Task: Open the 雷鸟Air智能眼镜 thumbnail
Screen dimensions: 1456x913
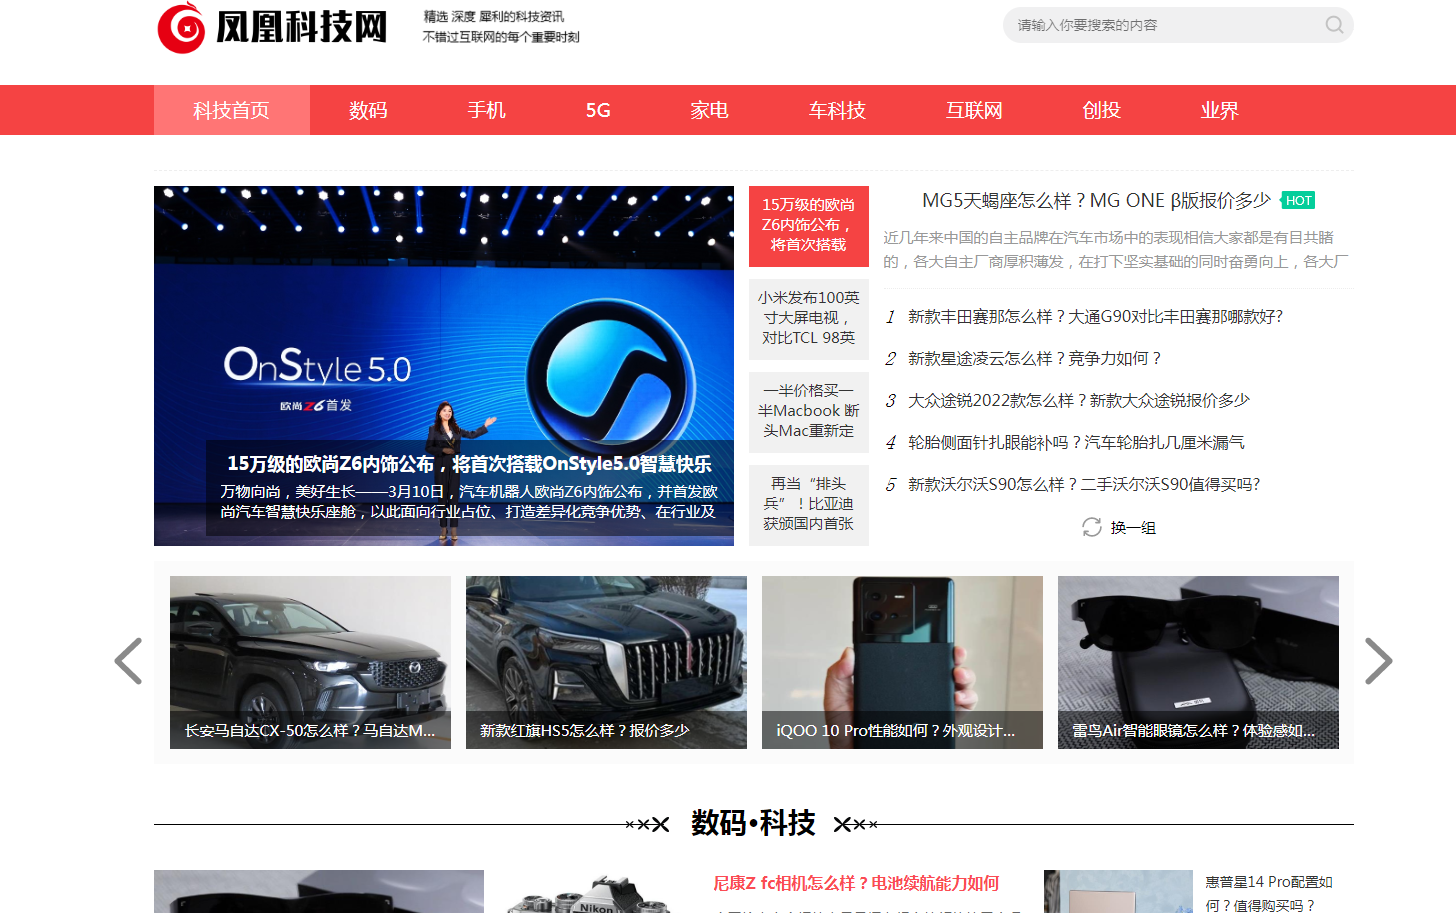Action: click(x=1198, y=662)
